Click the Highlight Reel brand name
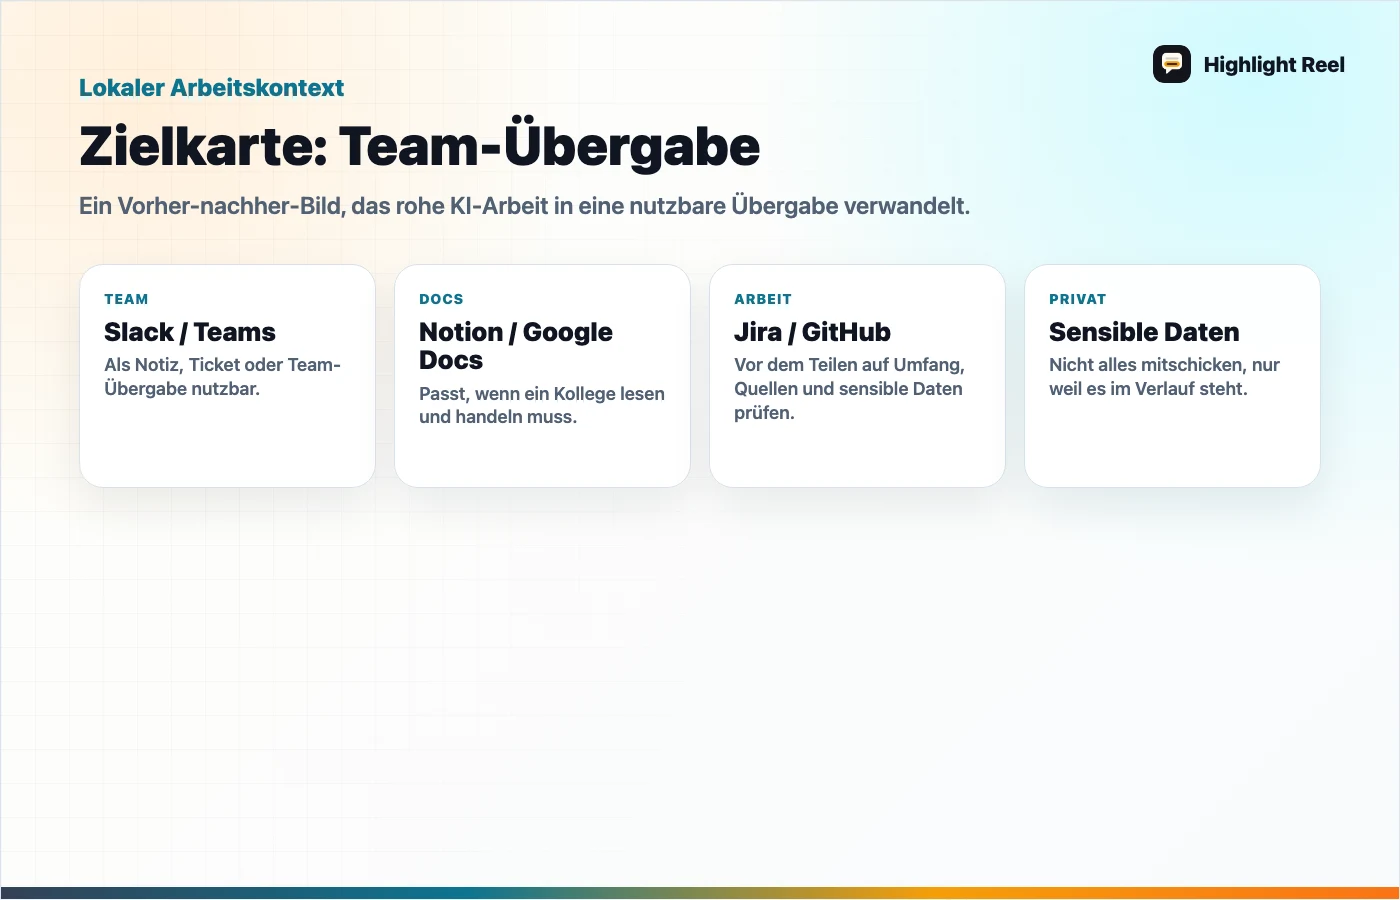The height and width of the screenshot is (900, 1400). (1274, 65)
